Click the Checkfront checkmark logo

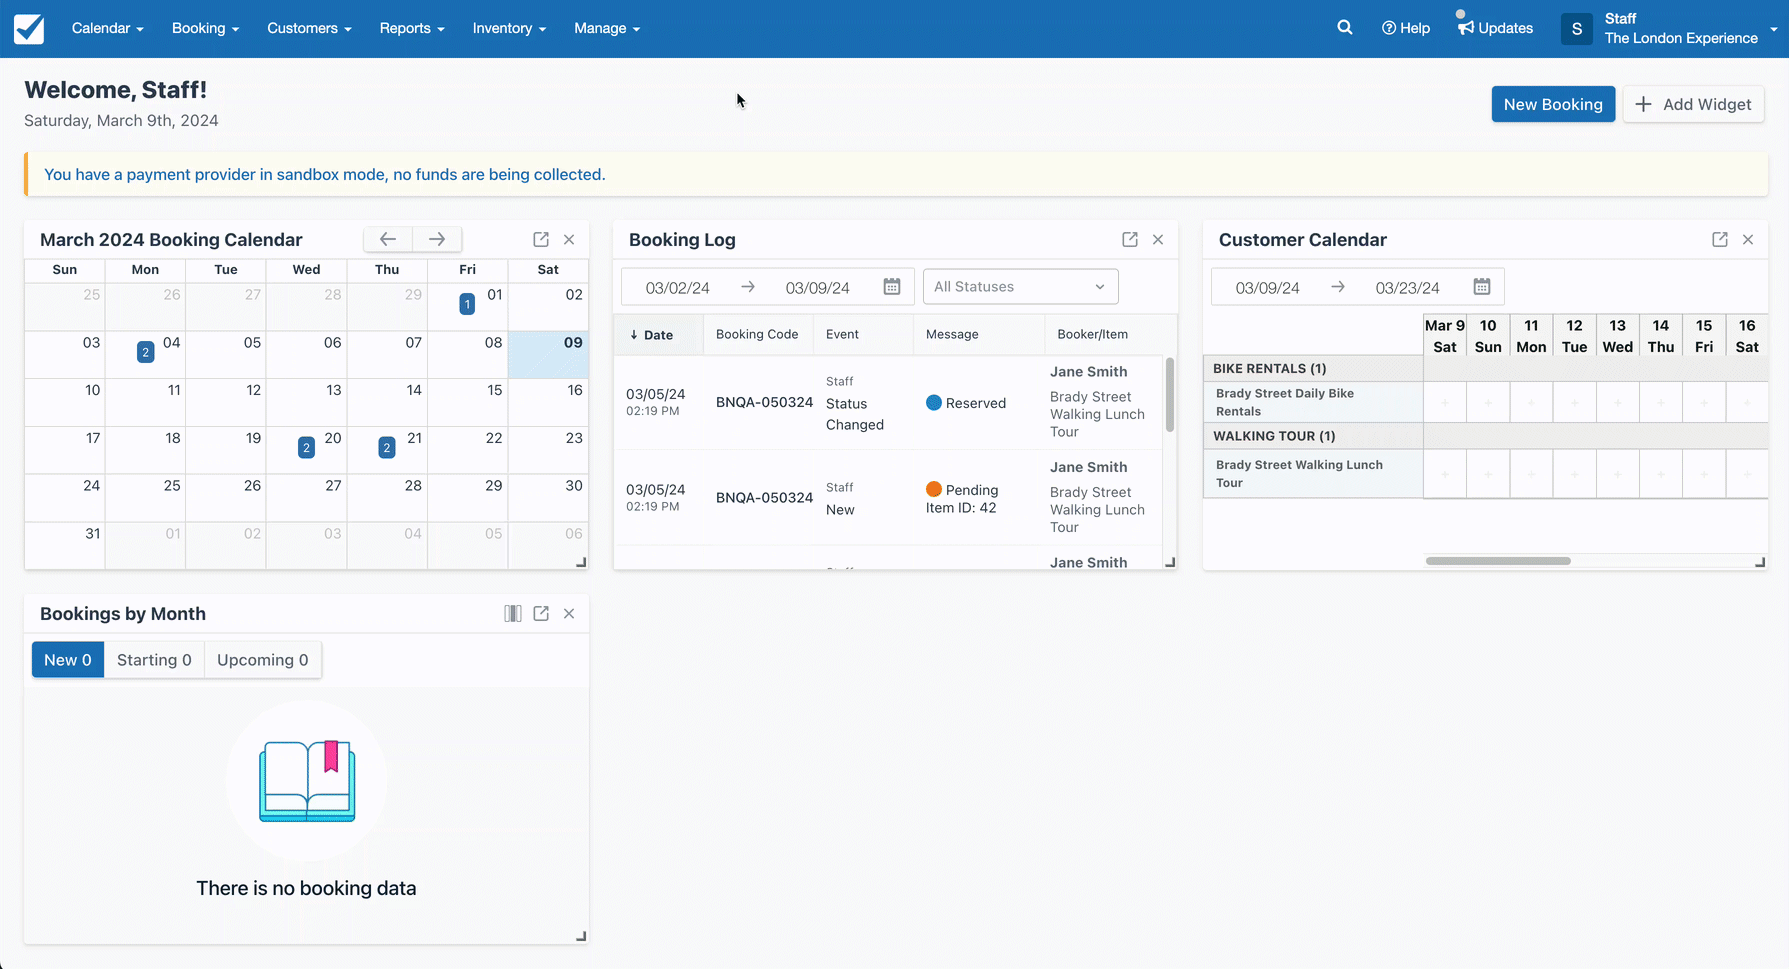click(29, 29)
